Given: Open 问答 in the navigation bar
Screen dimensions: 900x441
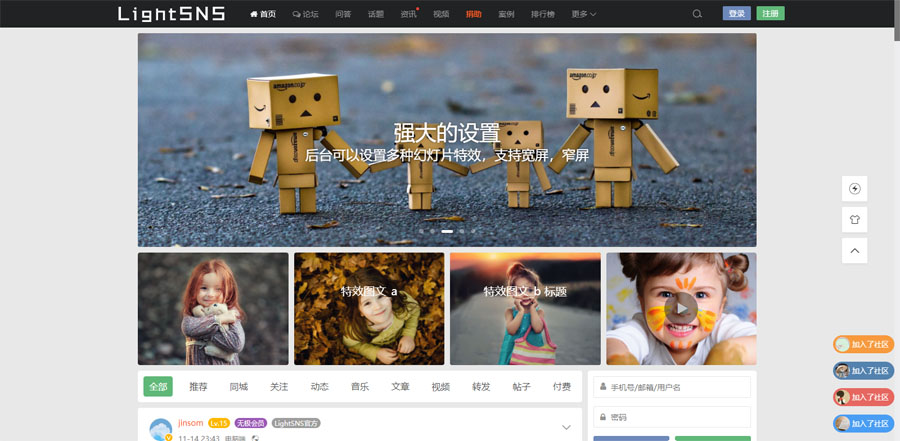Looking at the screenshot, I should point(343,14).
